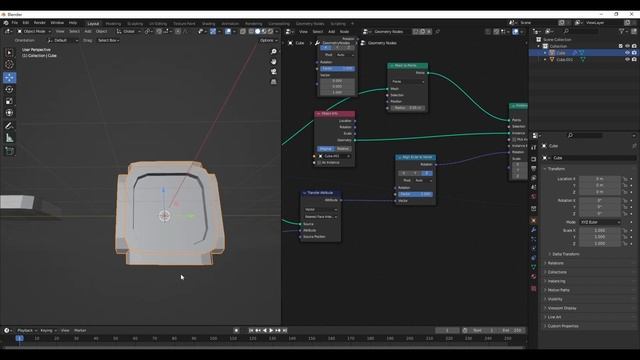Viewport: 640px width, 360px height.
Task: Switch to the Modeling workspace tab
Action: click(x=113, y=24)
